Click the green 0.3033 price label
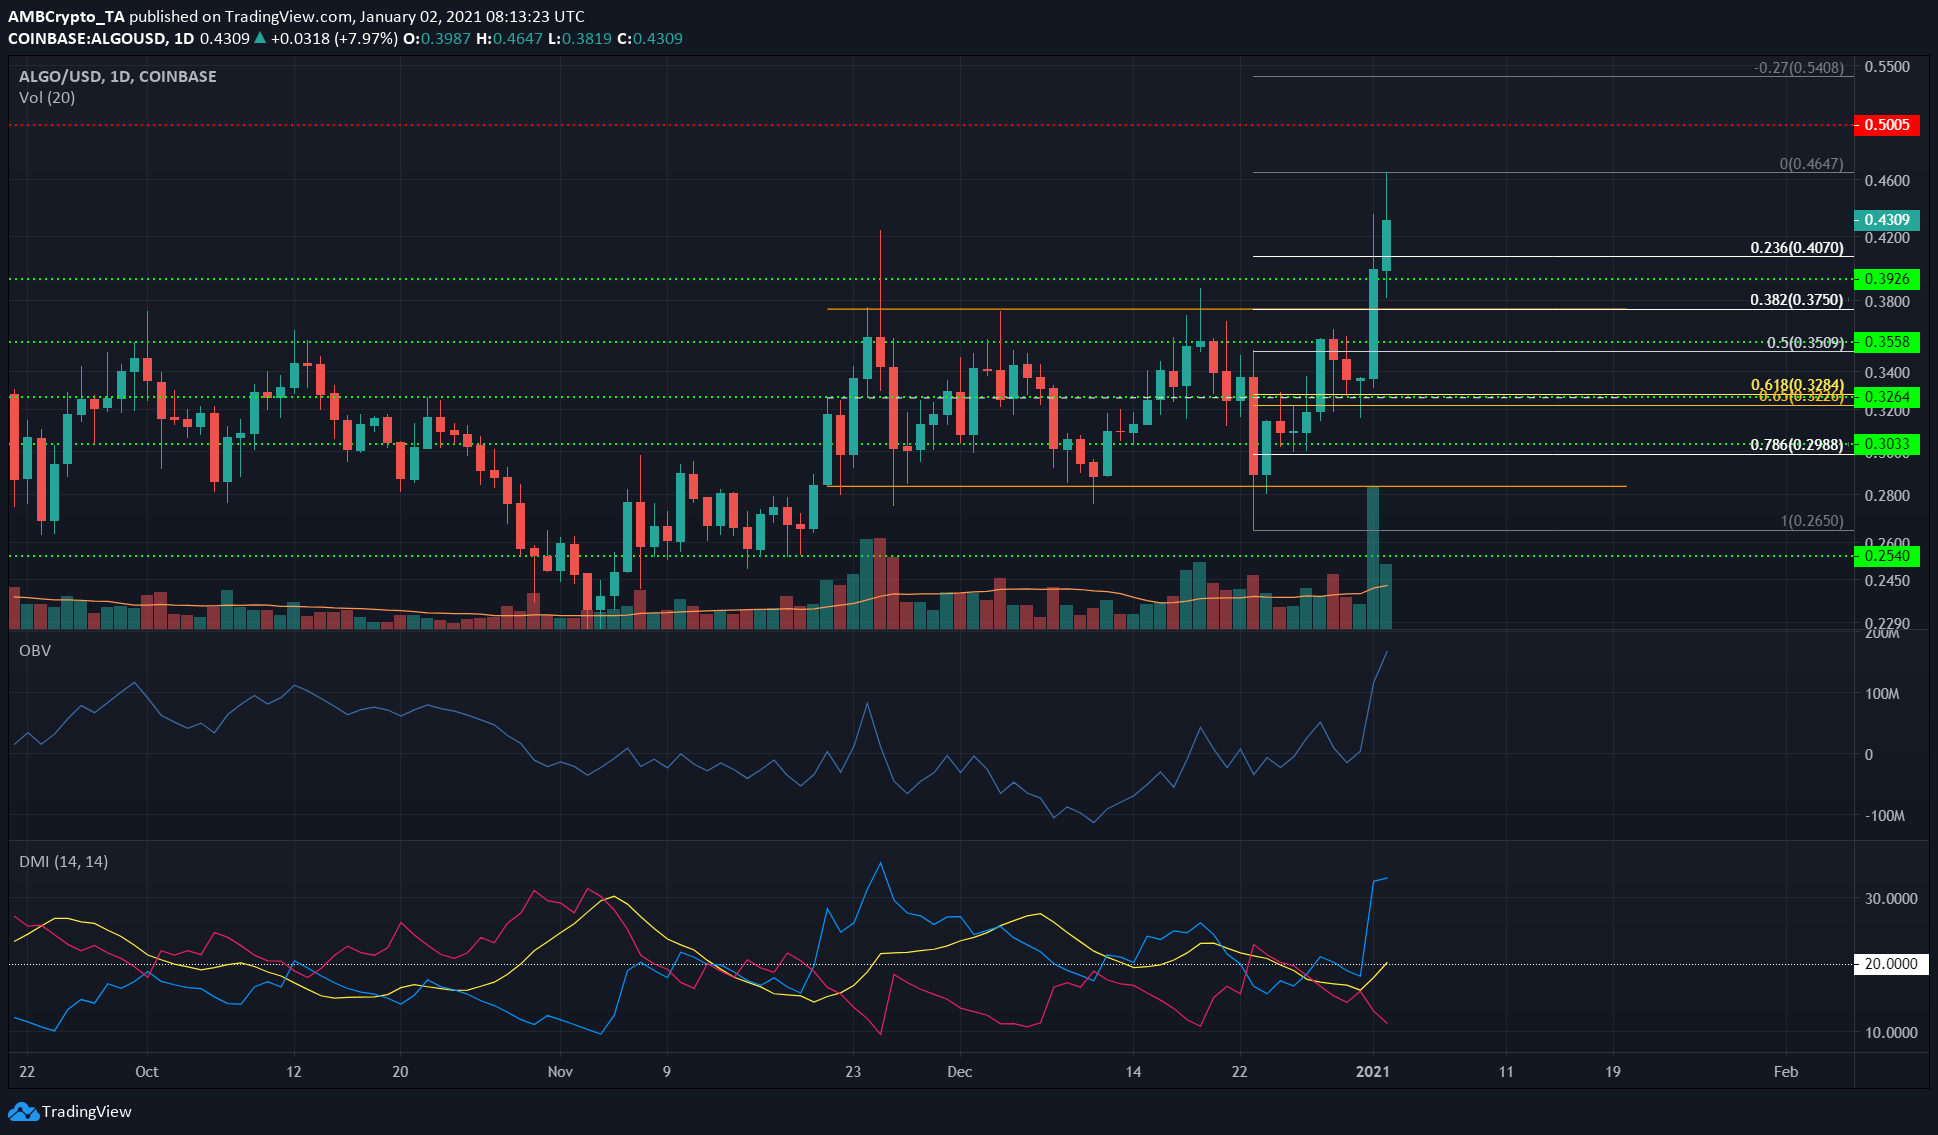 (1886, 444)
